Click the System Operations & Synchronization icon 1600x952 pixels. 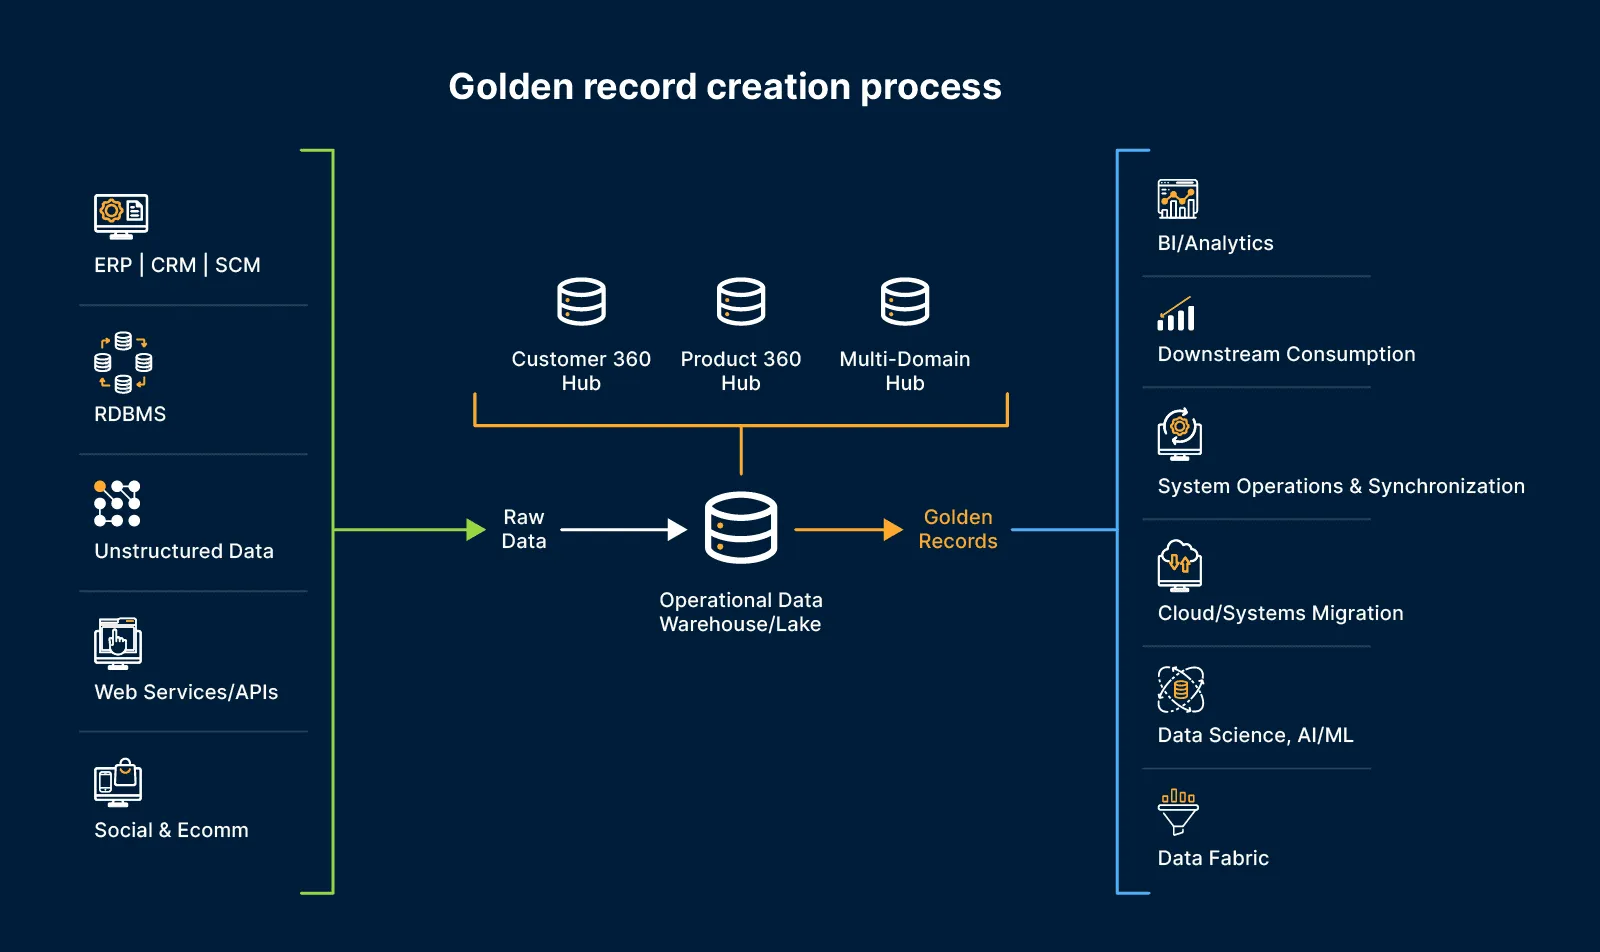(1180, 434)
